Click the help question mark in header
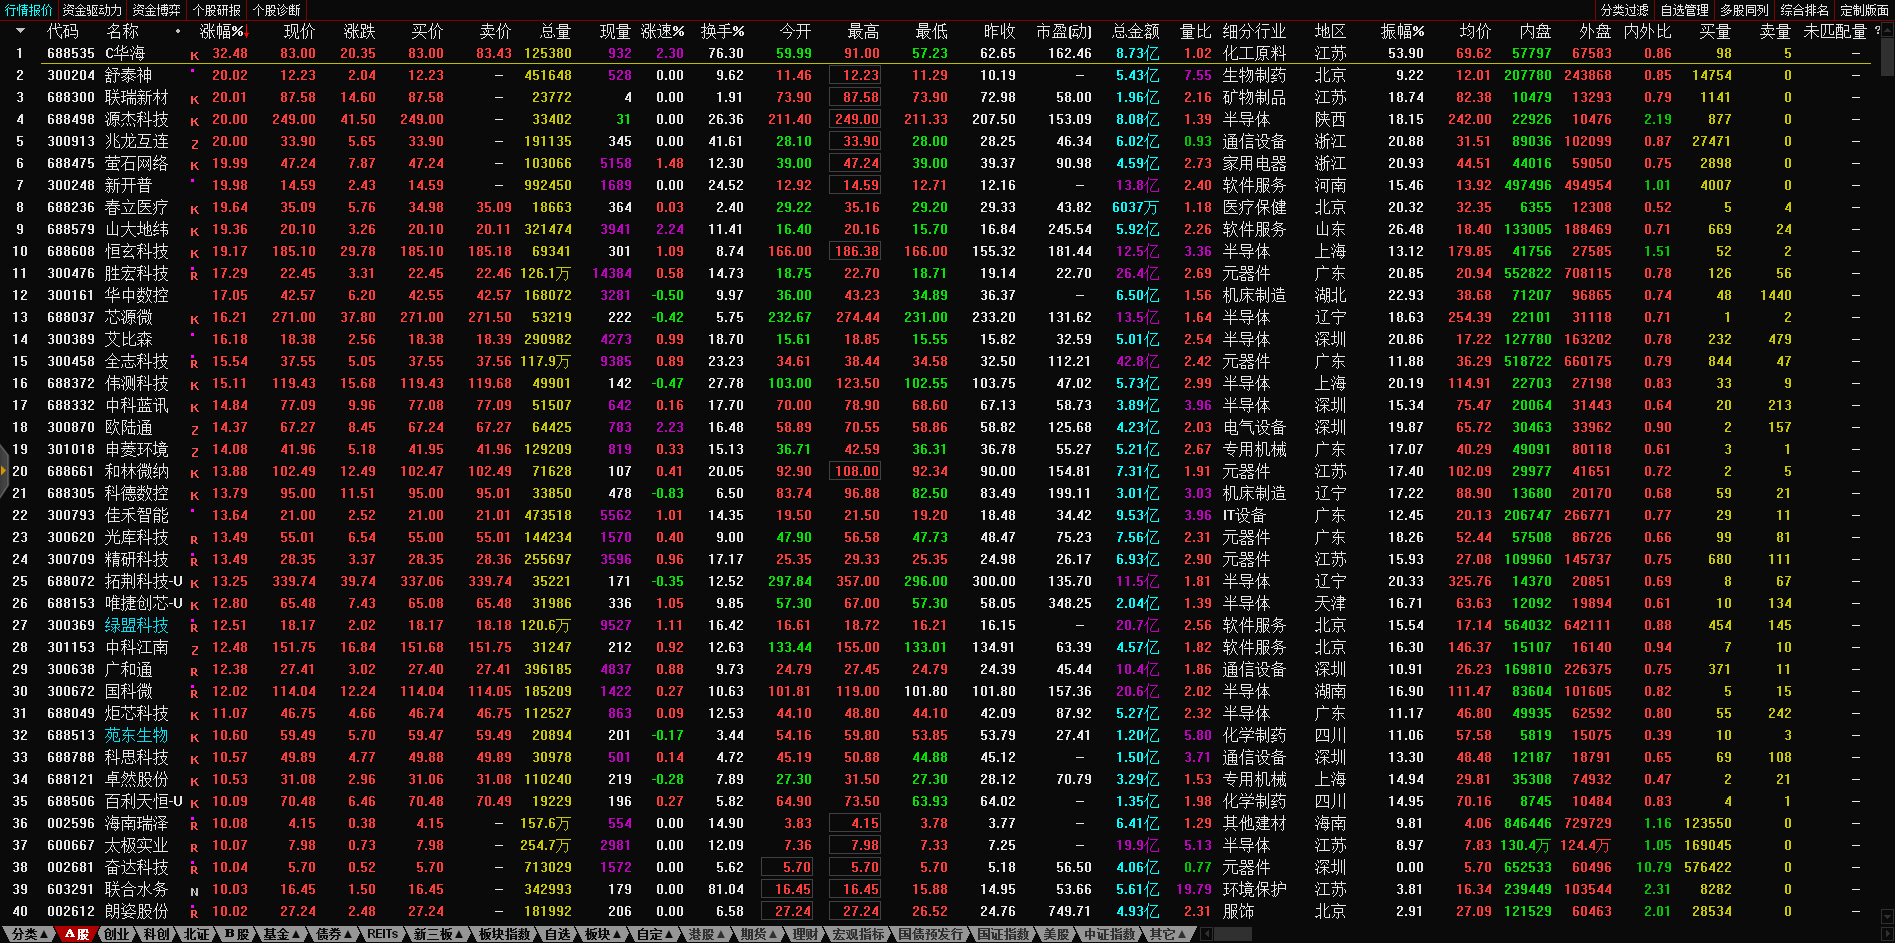1895x943 pixels. pyautogui.click(x=1877, y=31)
